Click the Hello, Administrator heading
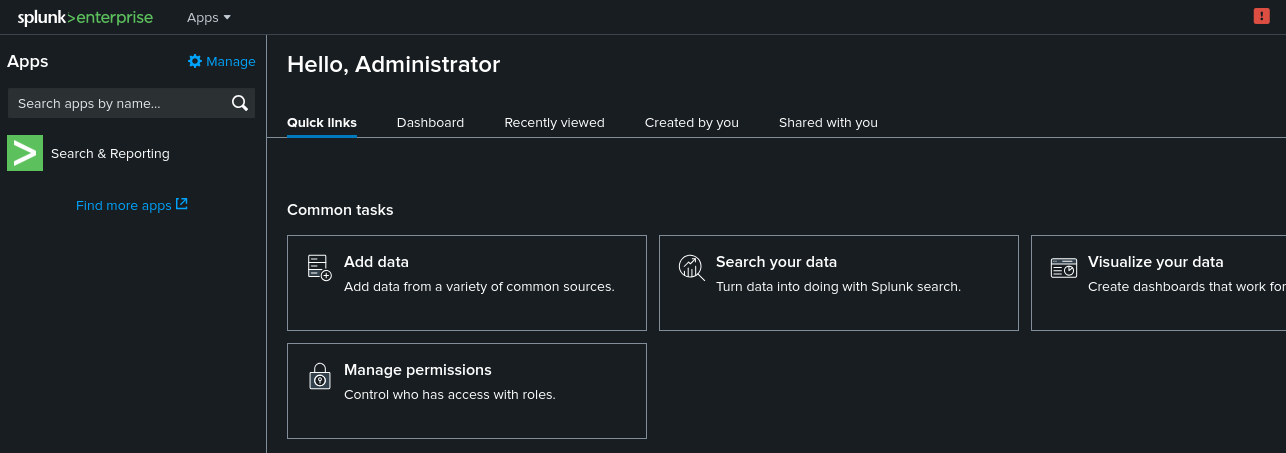This screenshot has height=453, width=1286. pos(393,64)
